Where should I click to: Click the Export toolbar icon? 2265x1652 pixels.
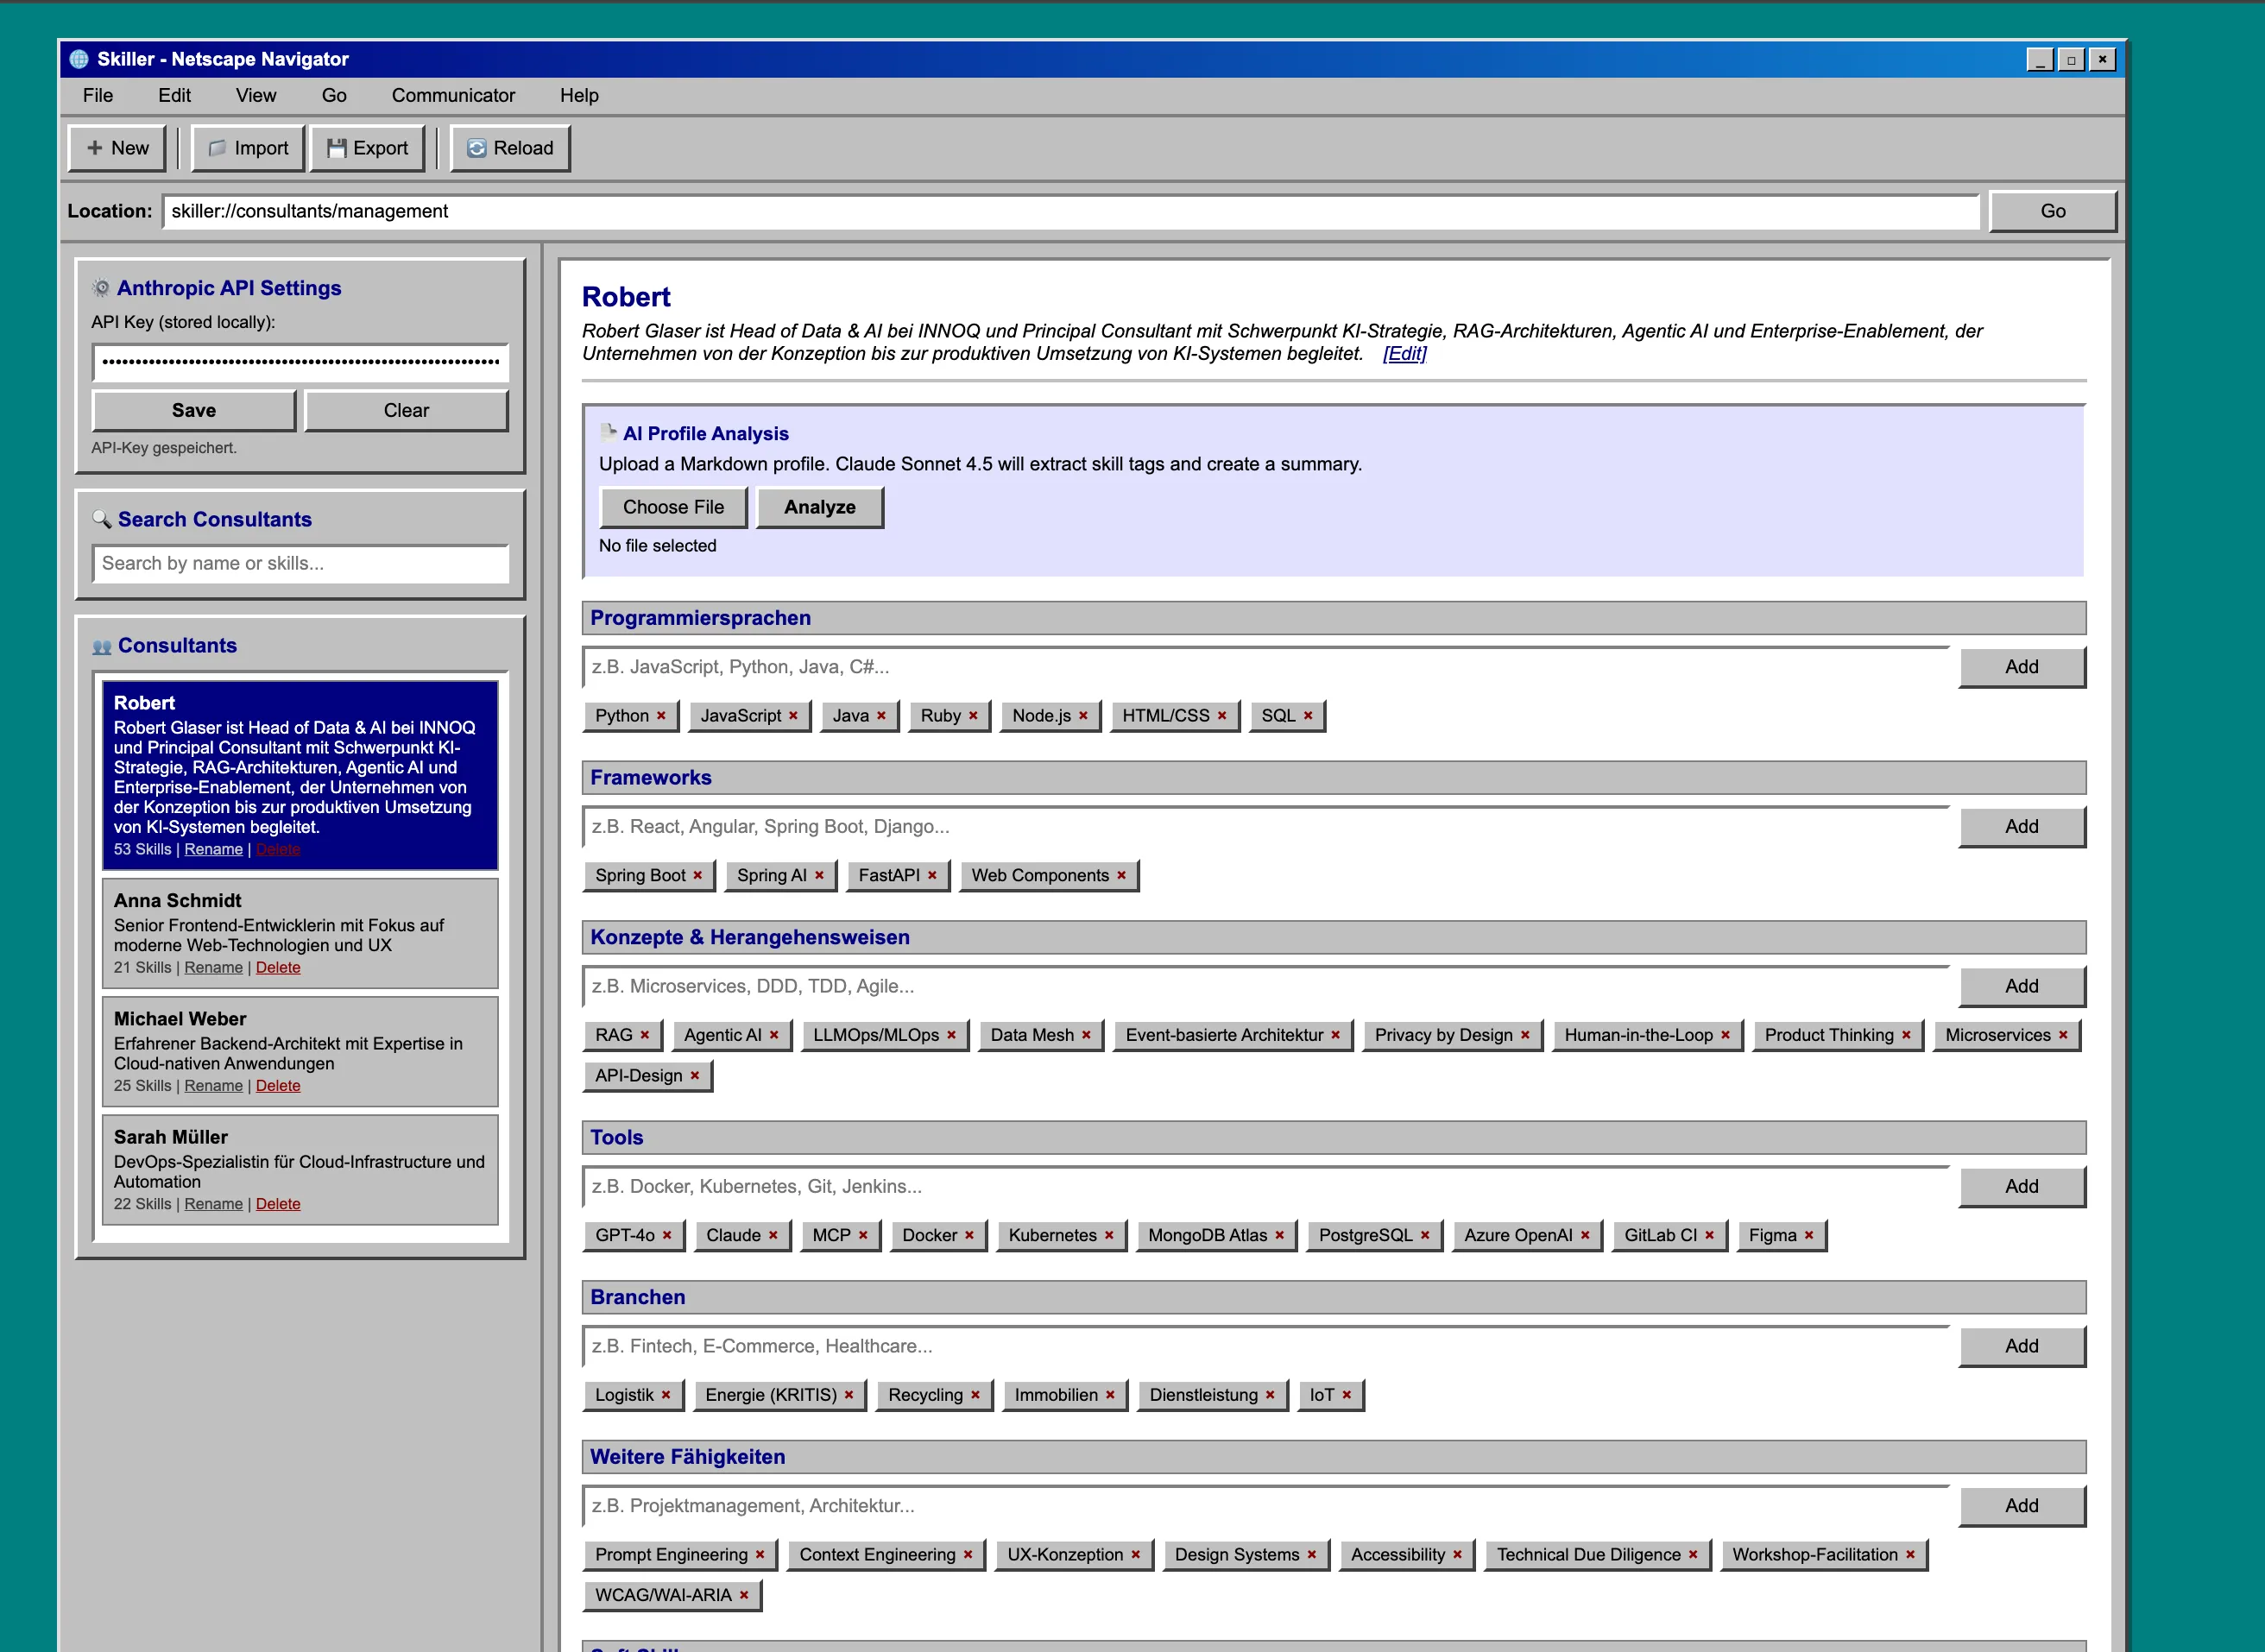337,147
